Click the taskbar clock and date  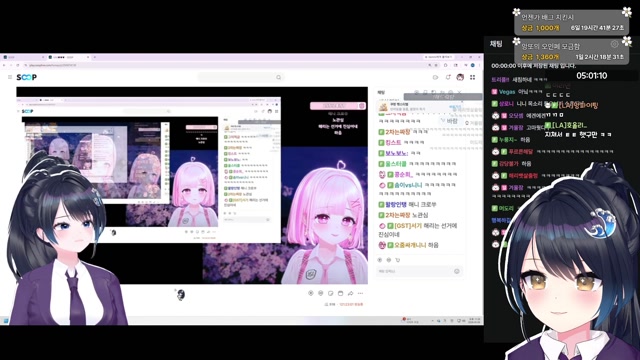click(x=475, y=321)
